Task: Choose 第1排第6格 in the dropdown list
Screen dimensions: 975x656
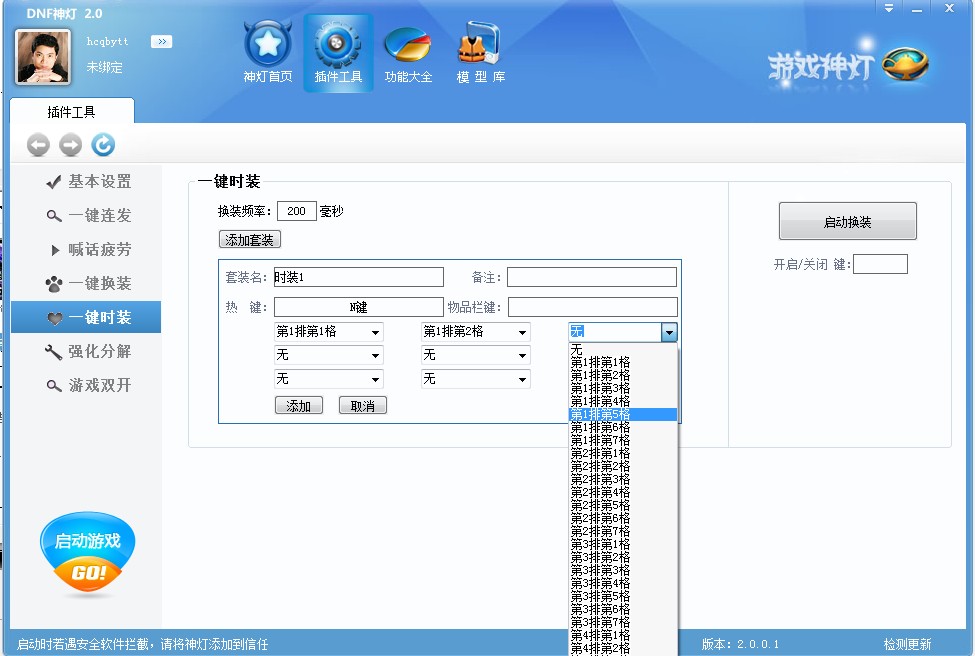Action: pyautogui.click(x=623, y=427)
